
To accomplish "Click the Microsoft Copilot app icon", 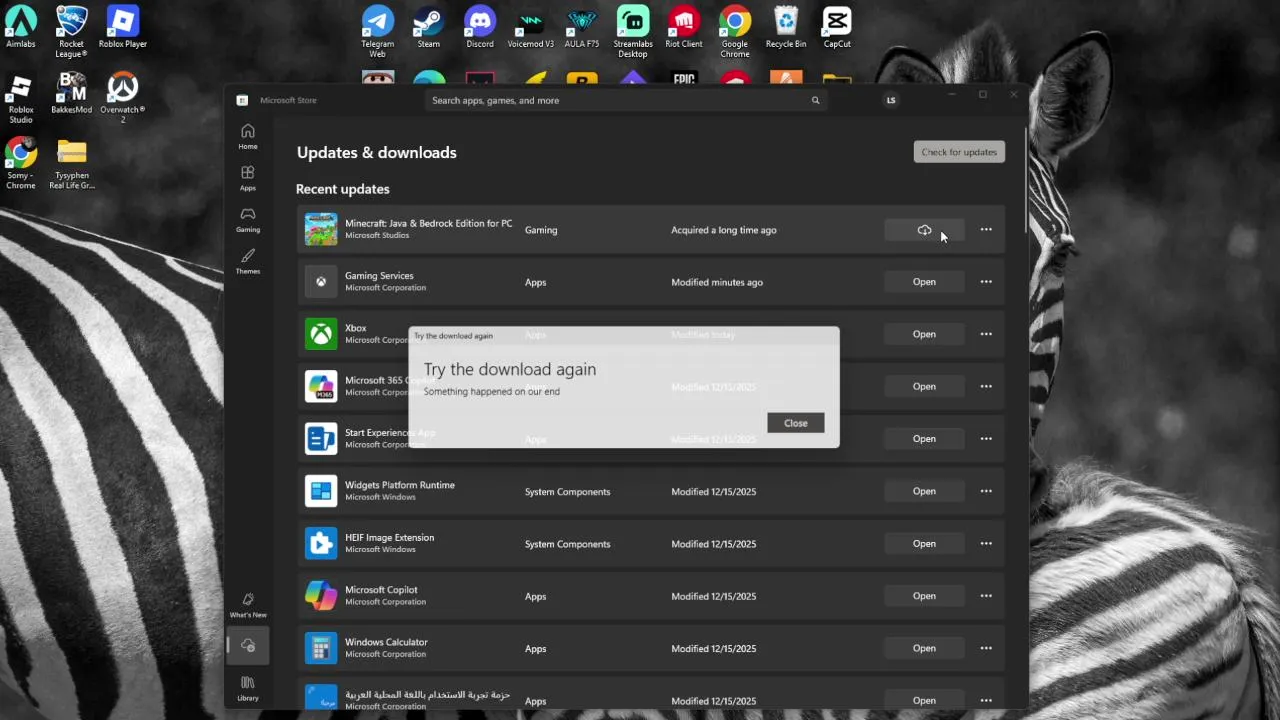I will click(x=321, y=596).
